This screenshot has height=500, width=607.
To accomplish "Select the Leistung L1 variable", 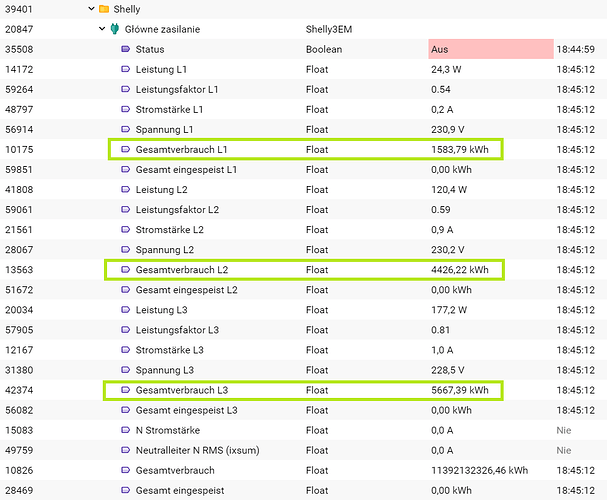I will 161,70.
